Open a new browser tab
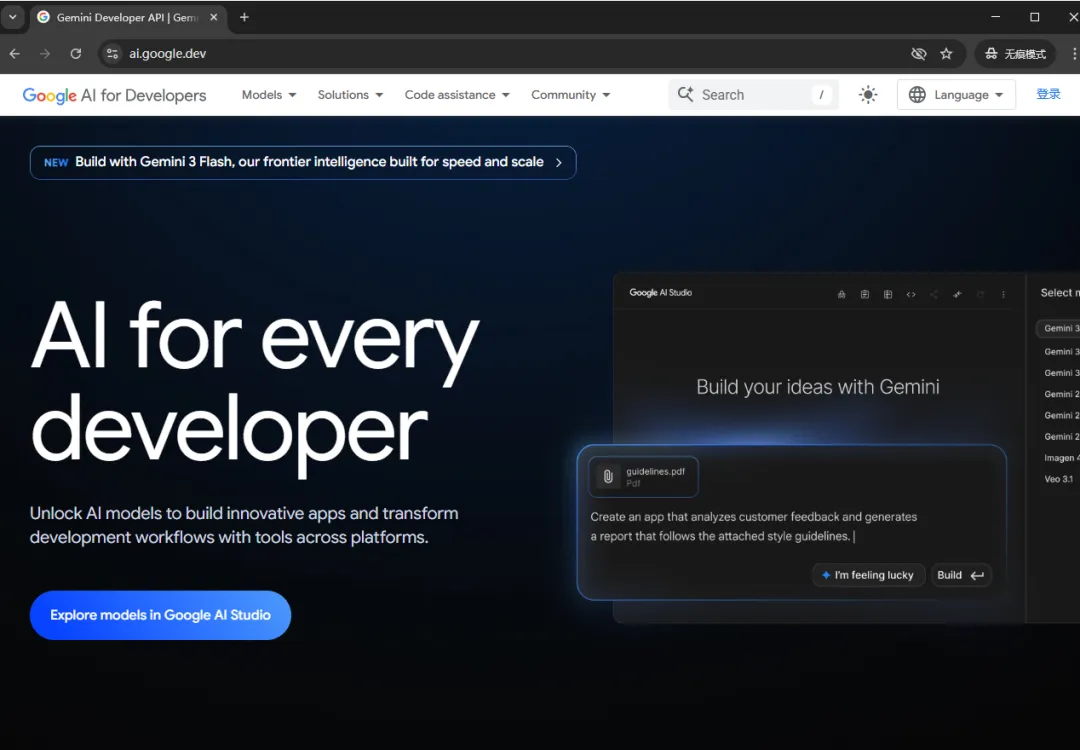This screenshot has width=1080, height=750. [244, 17]
